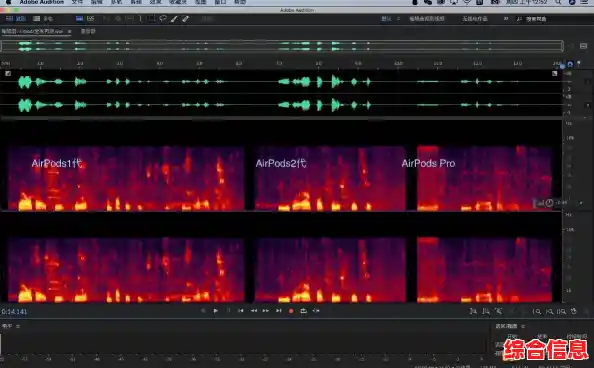
Task: Choose the 默认 workspace
Action: [x=386, y=19]
